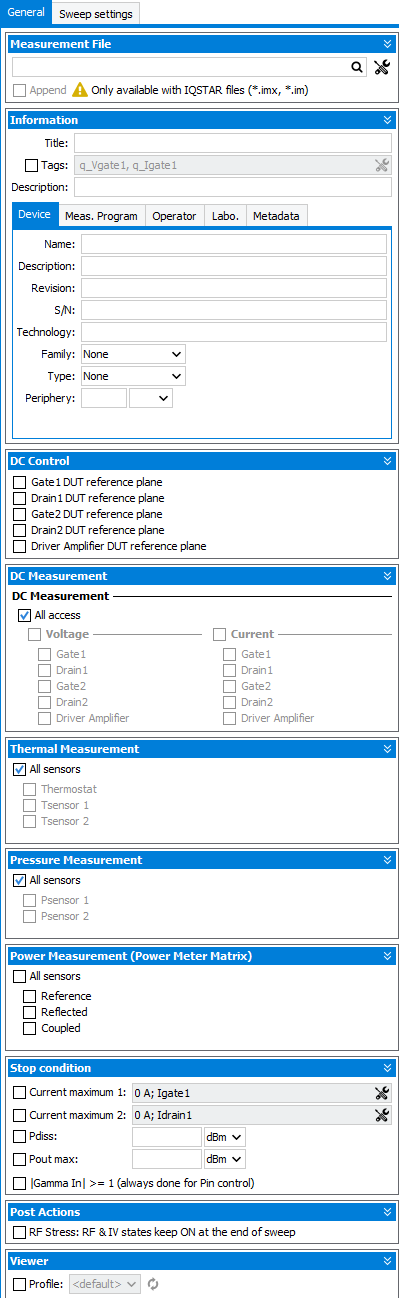This screenshot has height=1298, width=399.
Task: Click the Title input field
Action: [233, 143]
